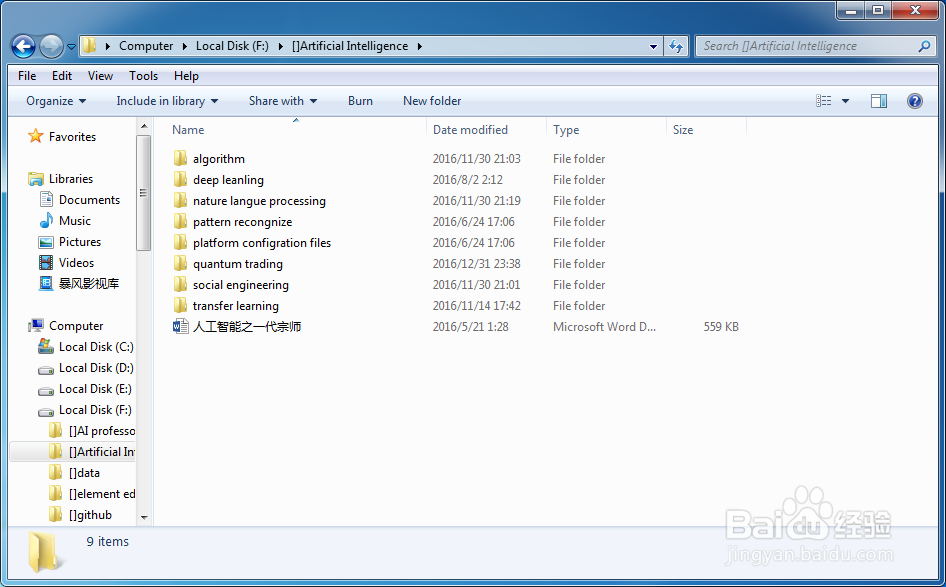946x587 pixels.
Task: Click the navigation pane scroll up arrow
Action: point(144,126)
